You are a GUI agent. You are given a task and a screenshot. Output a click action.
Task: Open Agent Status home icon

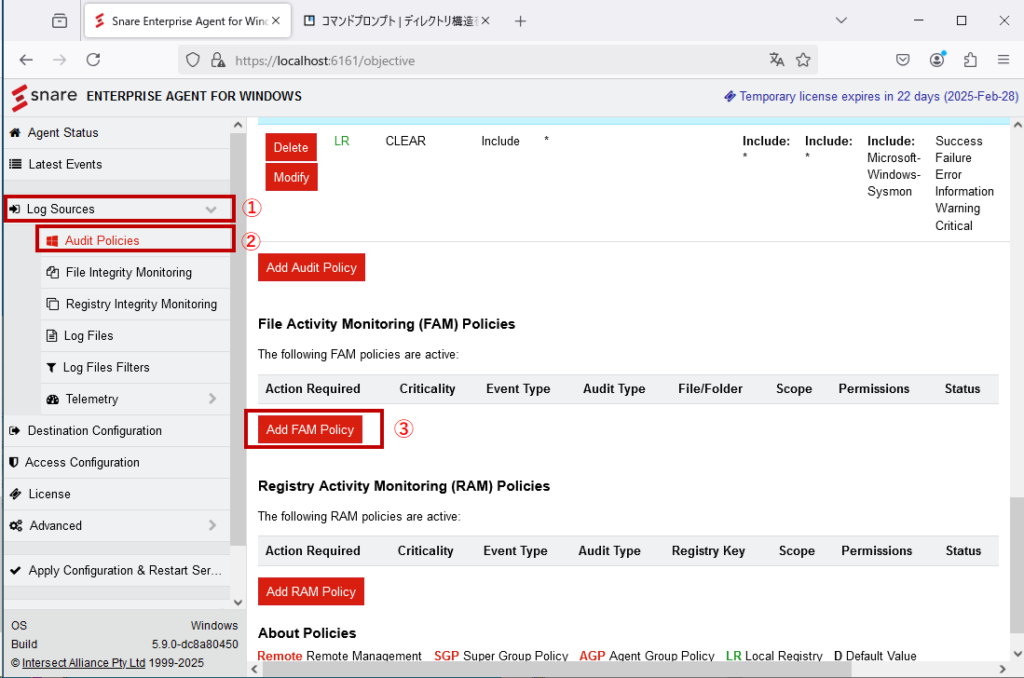tap(15, 133)
